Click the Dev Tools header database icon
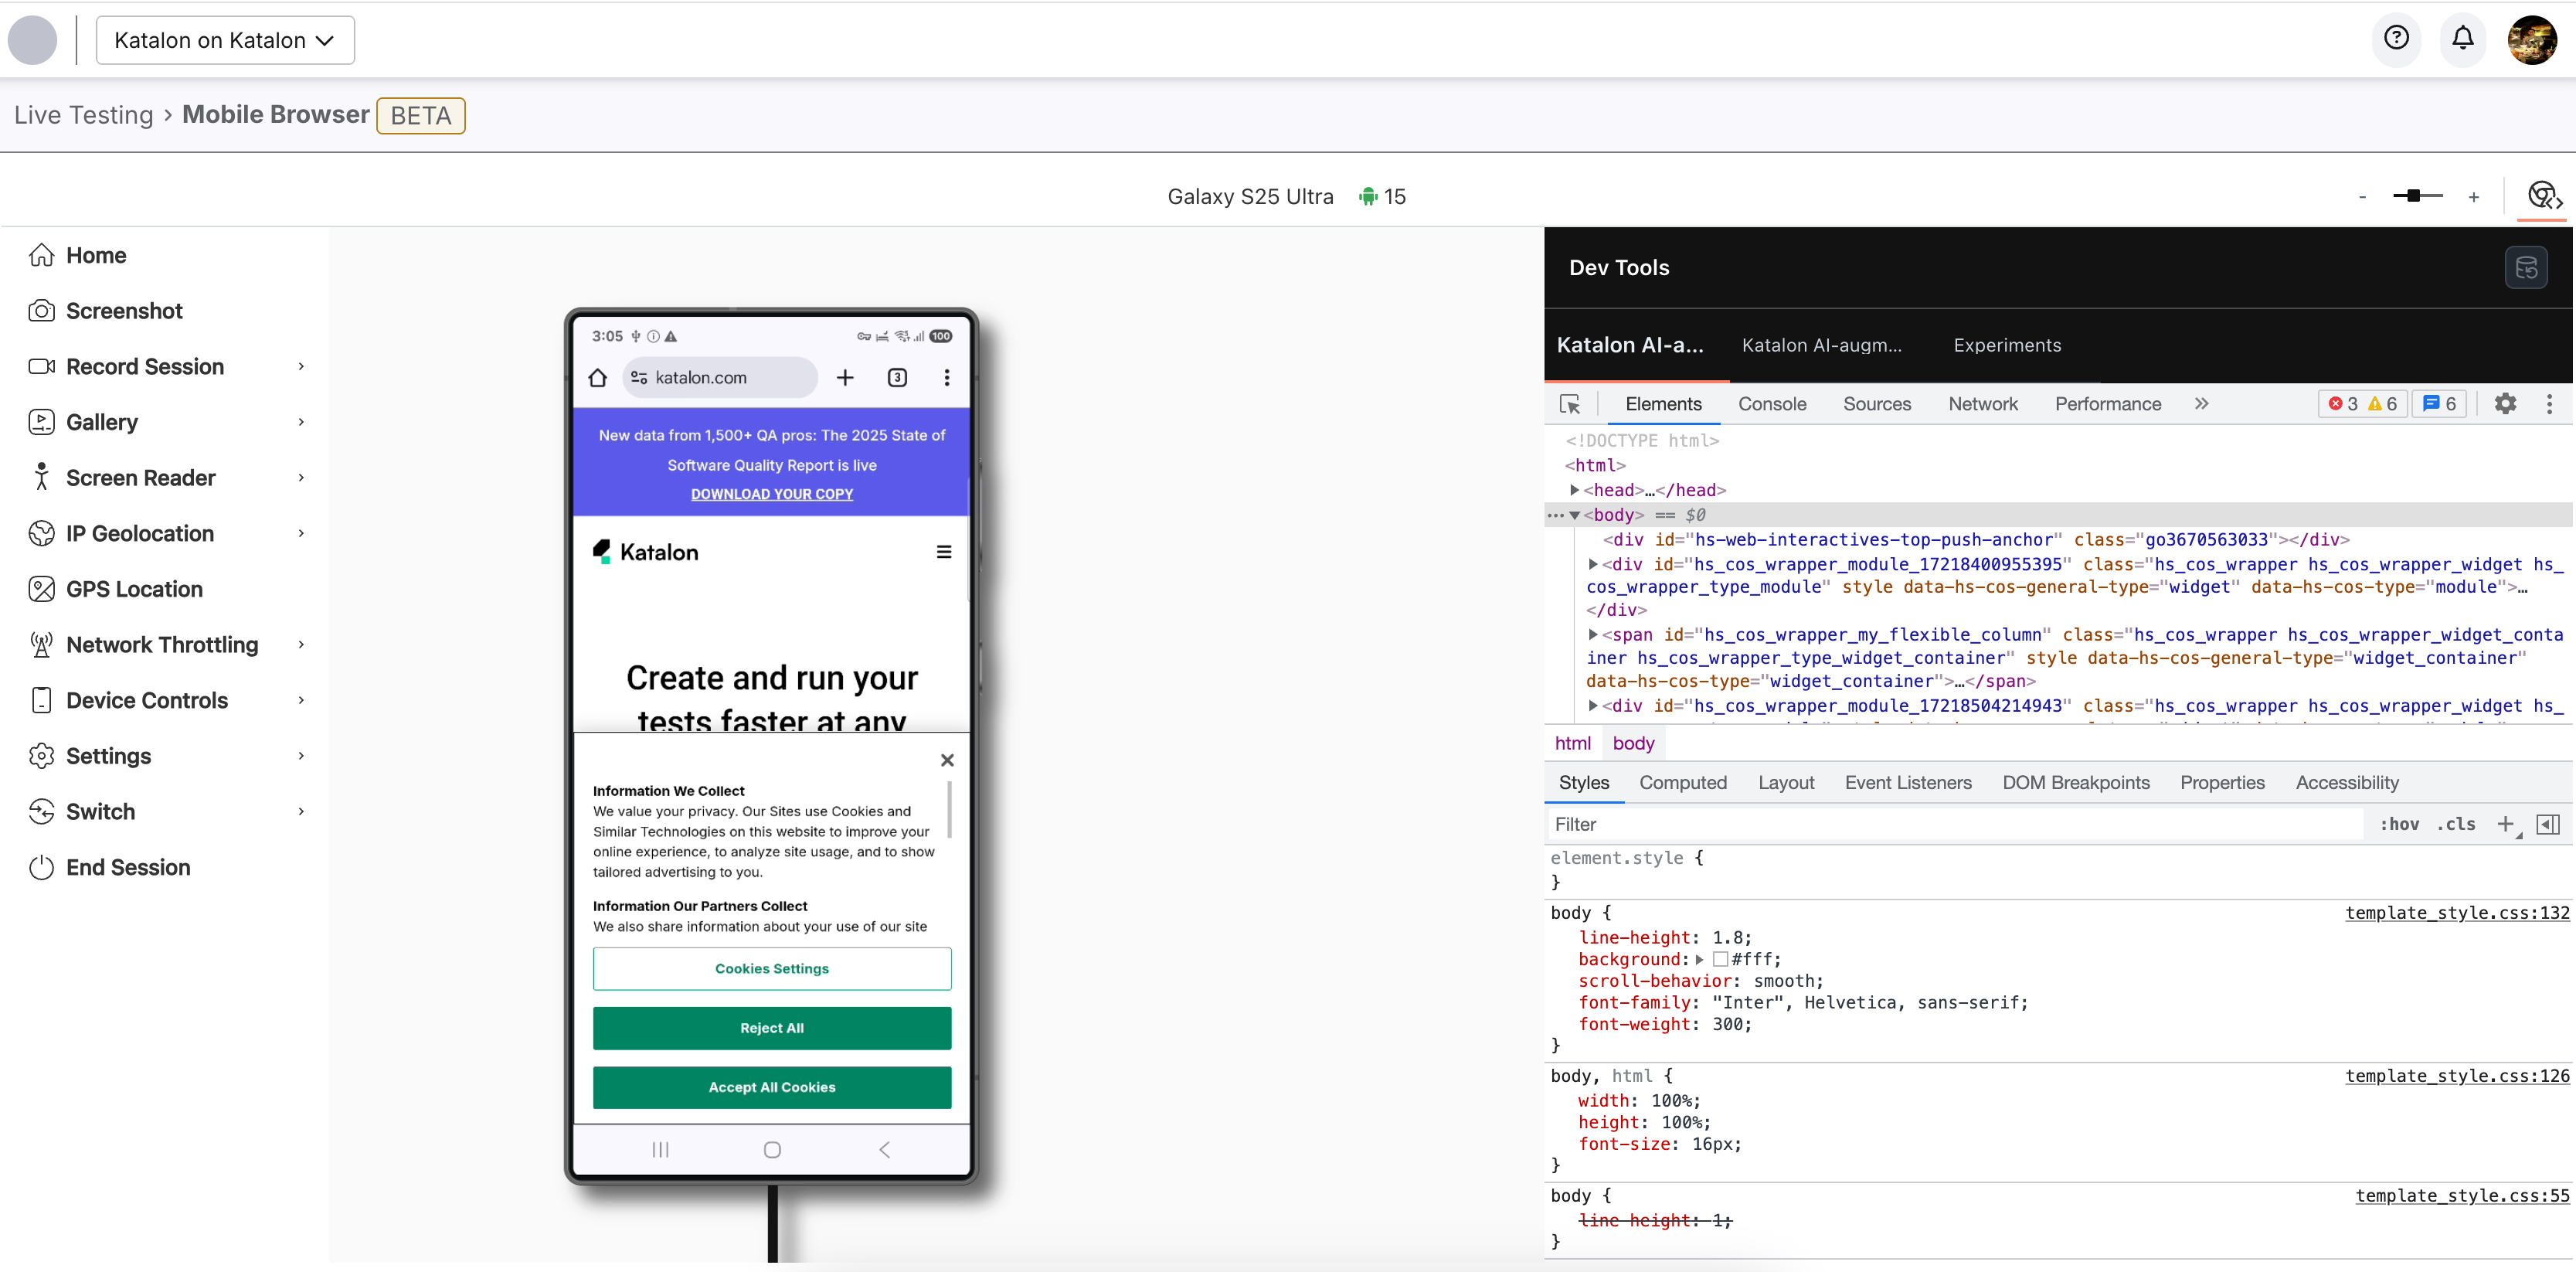Image resolution: width=2576 pixels, height=1272 pixels. point(2526,267)
